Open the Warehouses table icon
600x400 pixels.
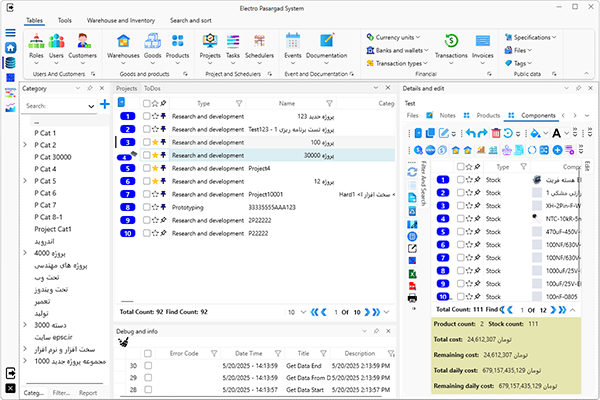(x=124, y=42)
